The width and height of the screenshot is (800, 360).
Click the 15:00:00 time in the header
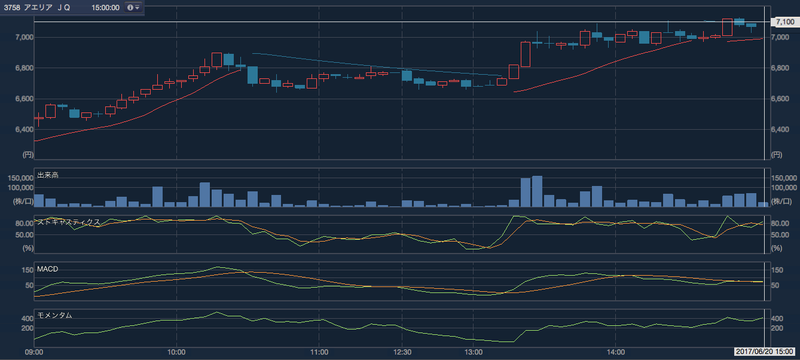pyautogui.click(x=106, y=8)
